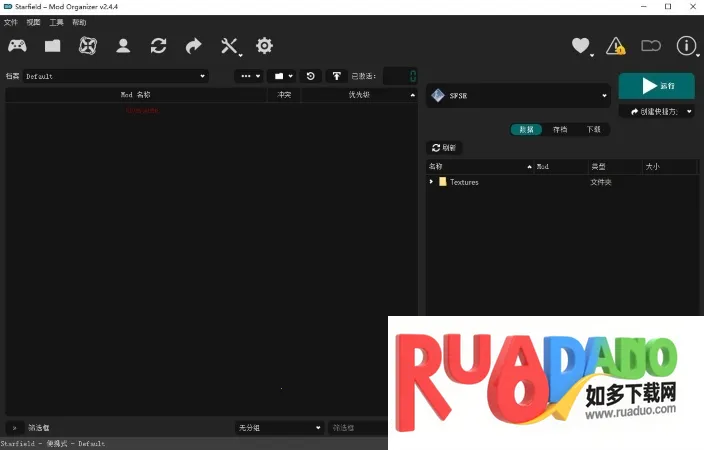Open the Tools wrench-screwdriver icon
The image size is (704, 450).
[230, 45]
